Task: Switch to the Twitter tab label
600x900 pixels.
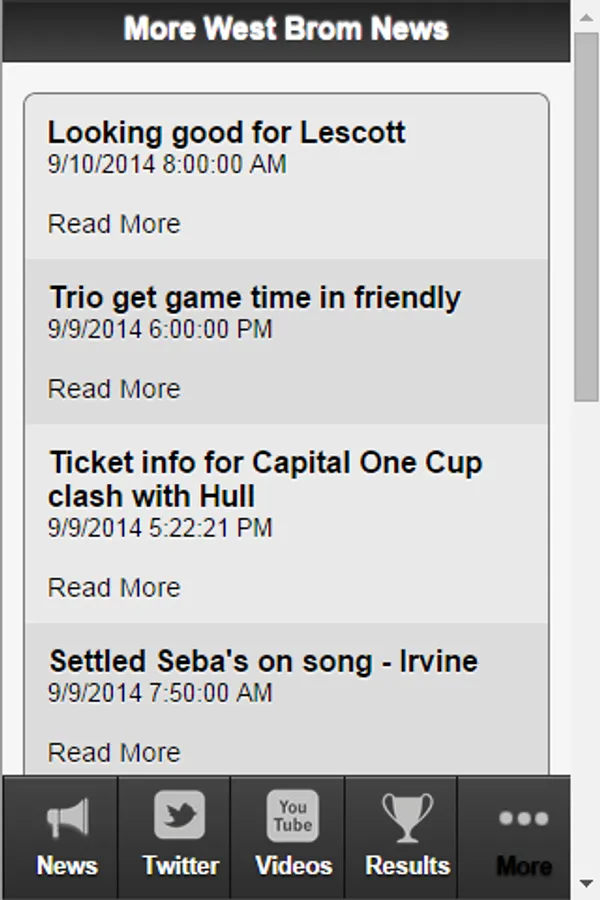Action: pos(180,865)
